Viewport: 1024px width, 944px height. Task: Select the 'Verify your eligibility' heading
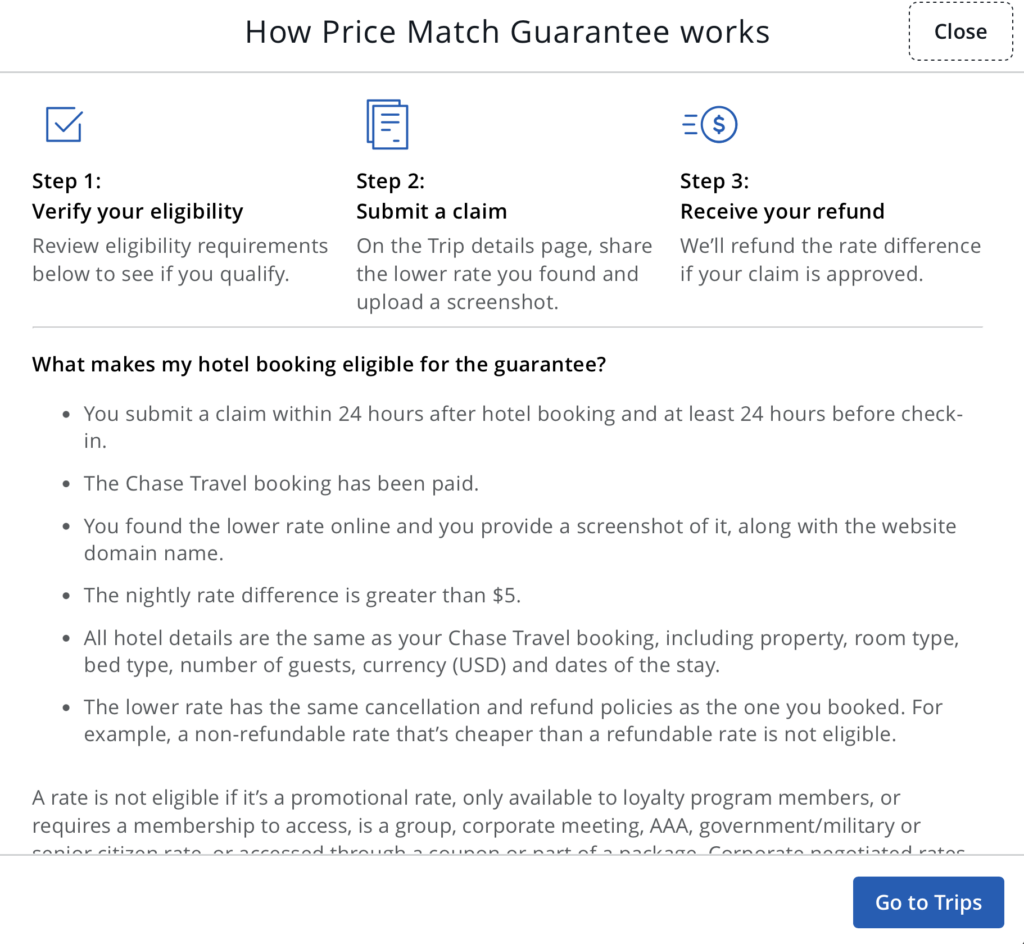click(137, 211)
